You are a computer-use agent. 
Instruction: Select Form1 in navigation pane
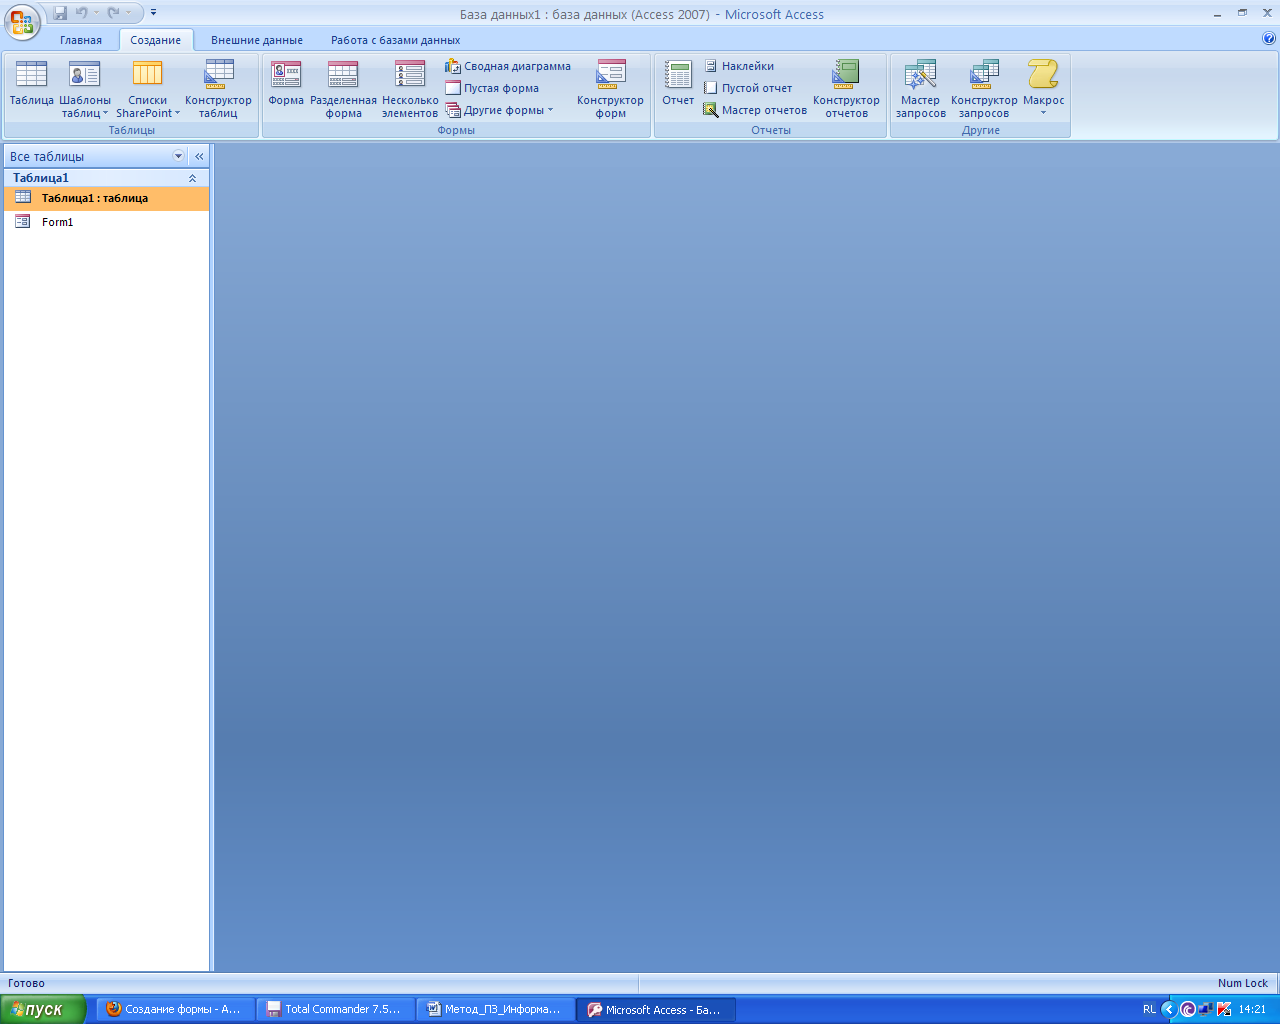pos(107,222)
